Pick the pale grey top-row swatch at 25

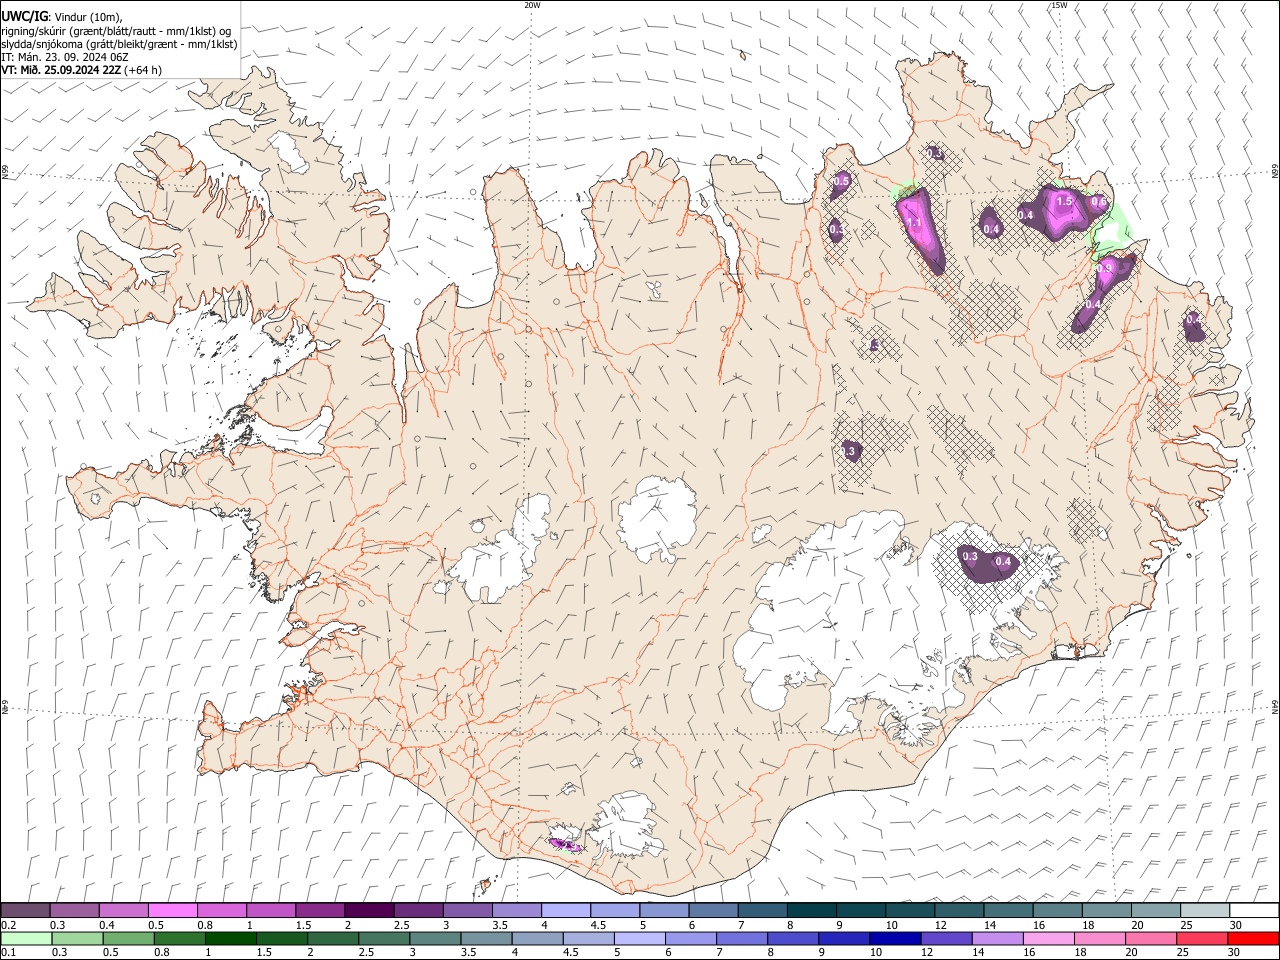click(x=1204, y=911)
